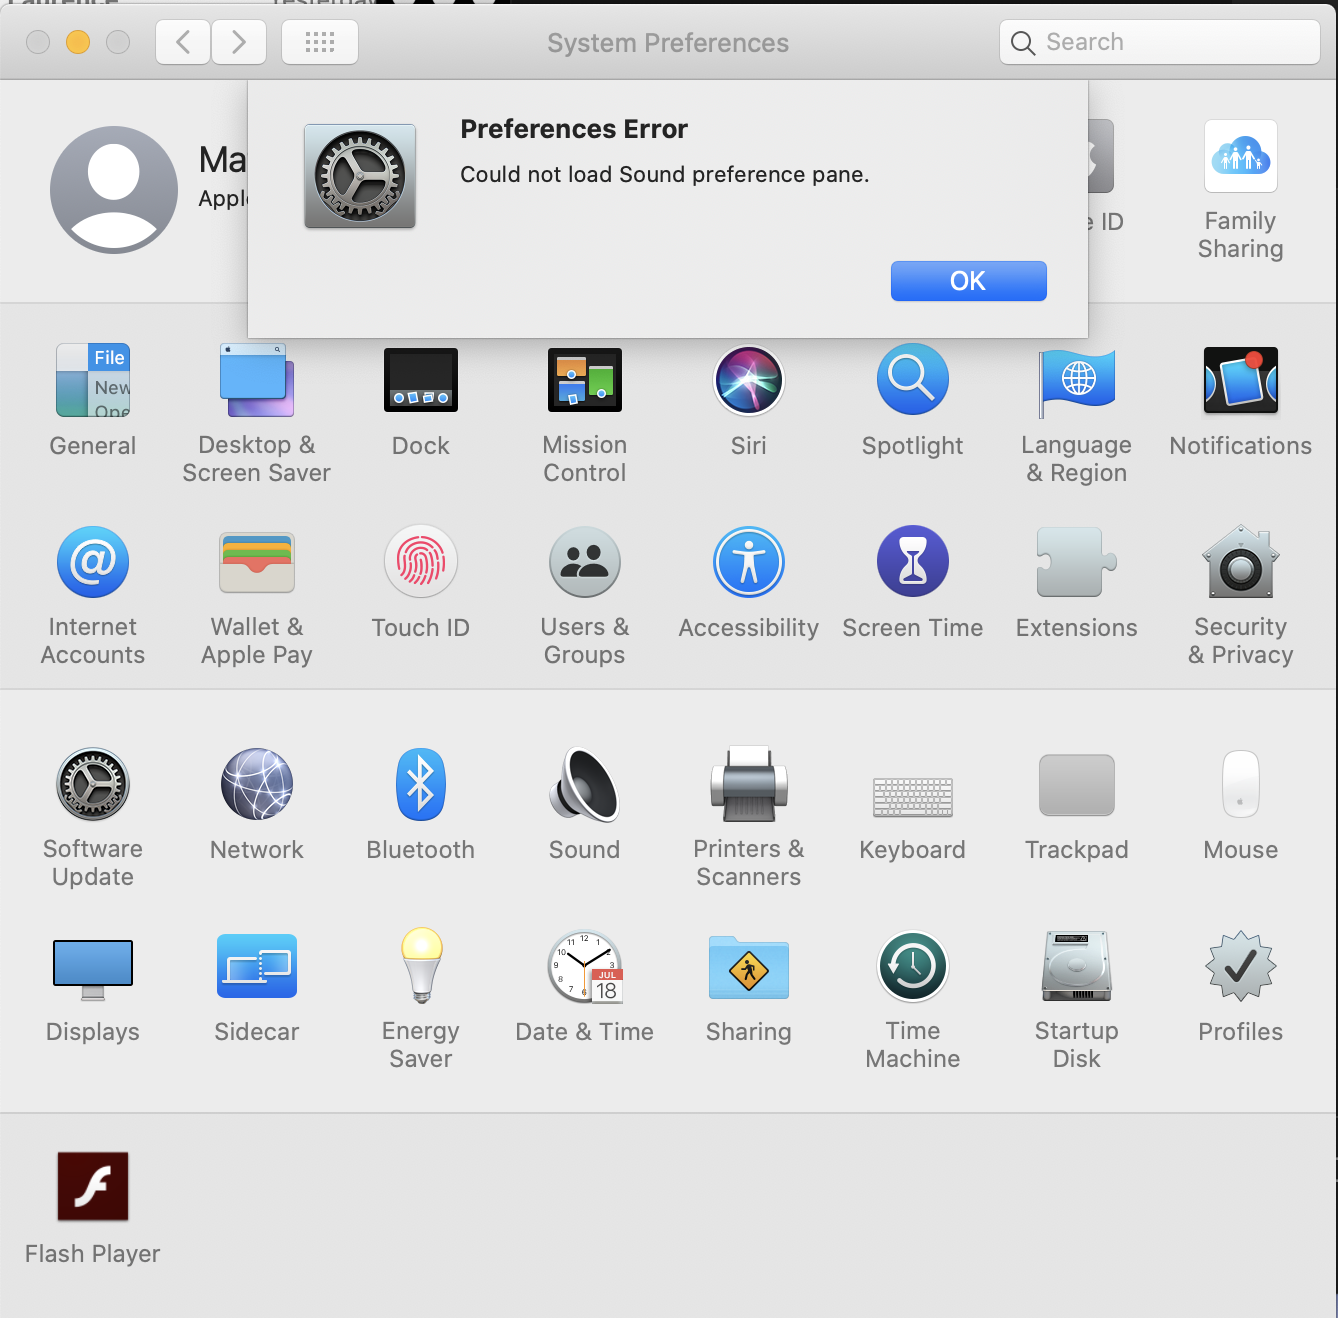Click the user account avatar picture

pos(114,190)
